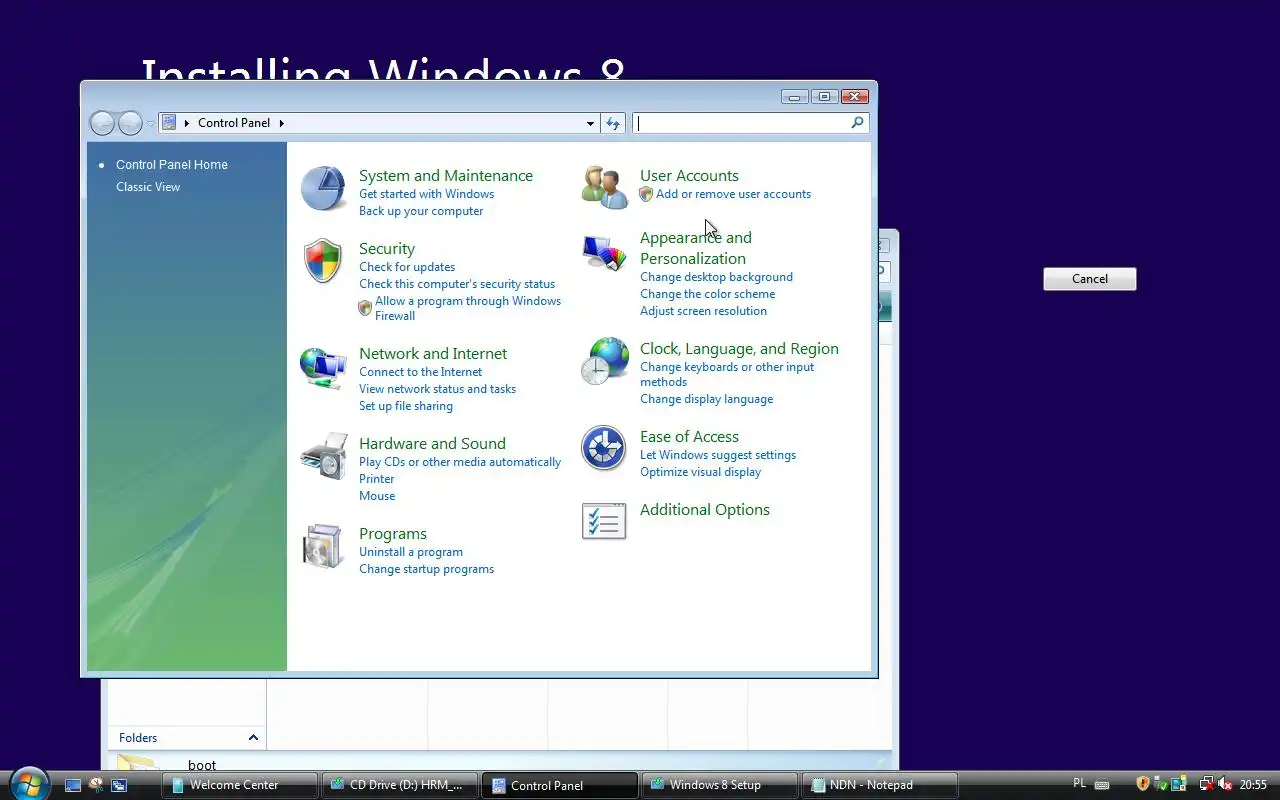Click the Hardware and Sound printer icon

(323, 456)
